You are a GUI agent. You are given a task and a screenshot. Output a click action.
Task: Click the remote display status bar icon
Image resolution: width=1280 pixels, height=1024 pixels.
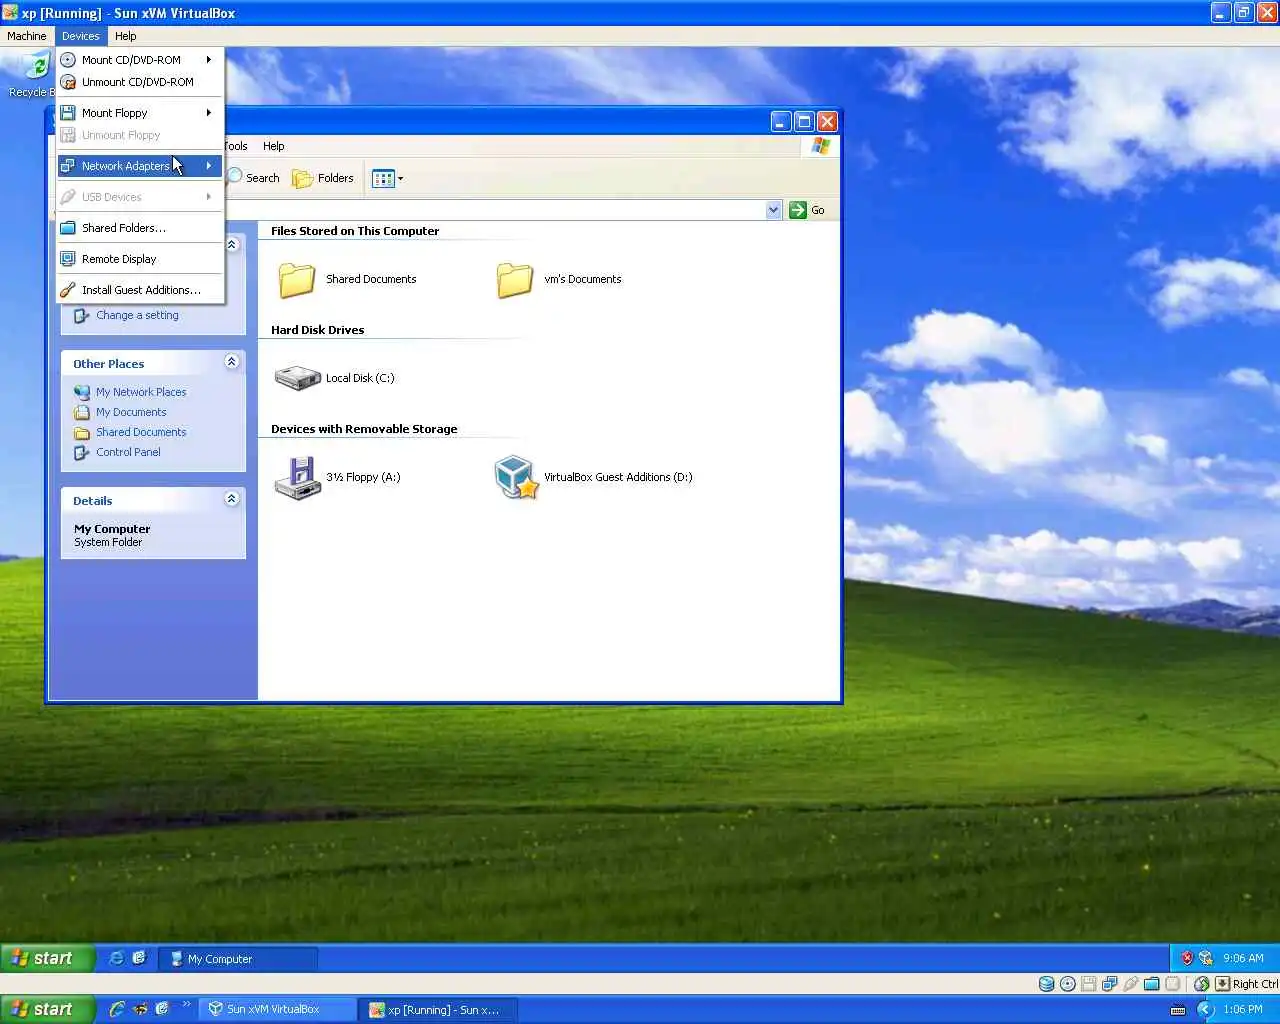pos(1173,984)
